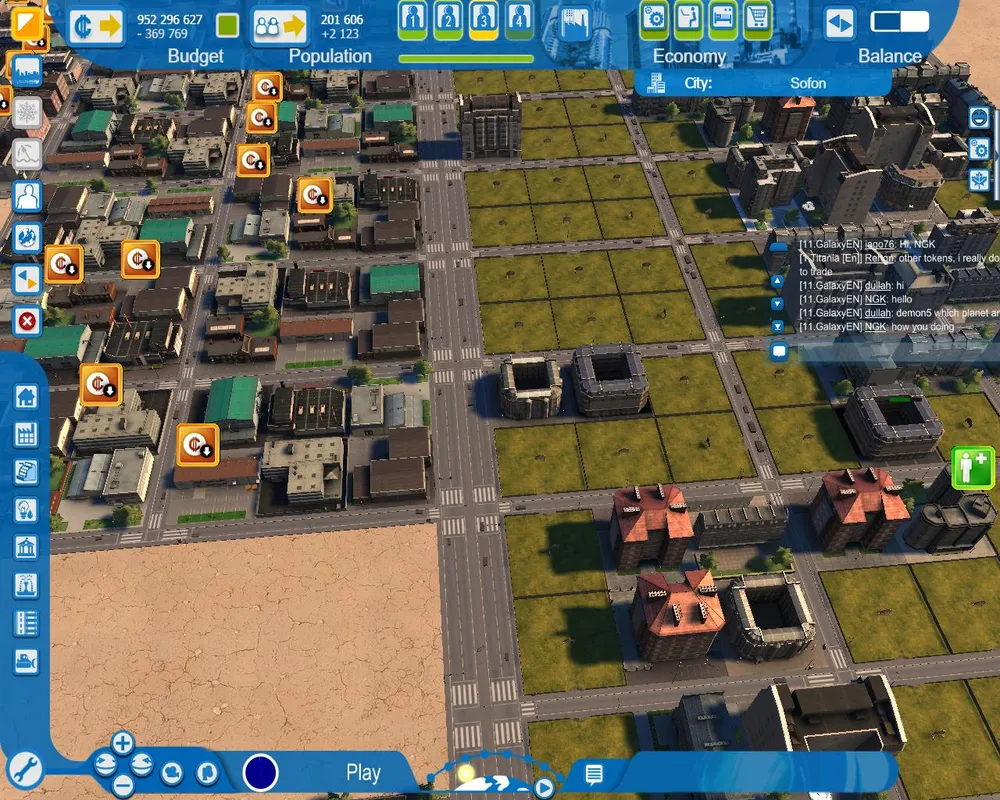Click the sun marker on day cycle

coord(466,773)
